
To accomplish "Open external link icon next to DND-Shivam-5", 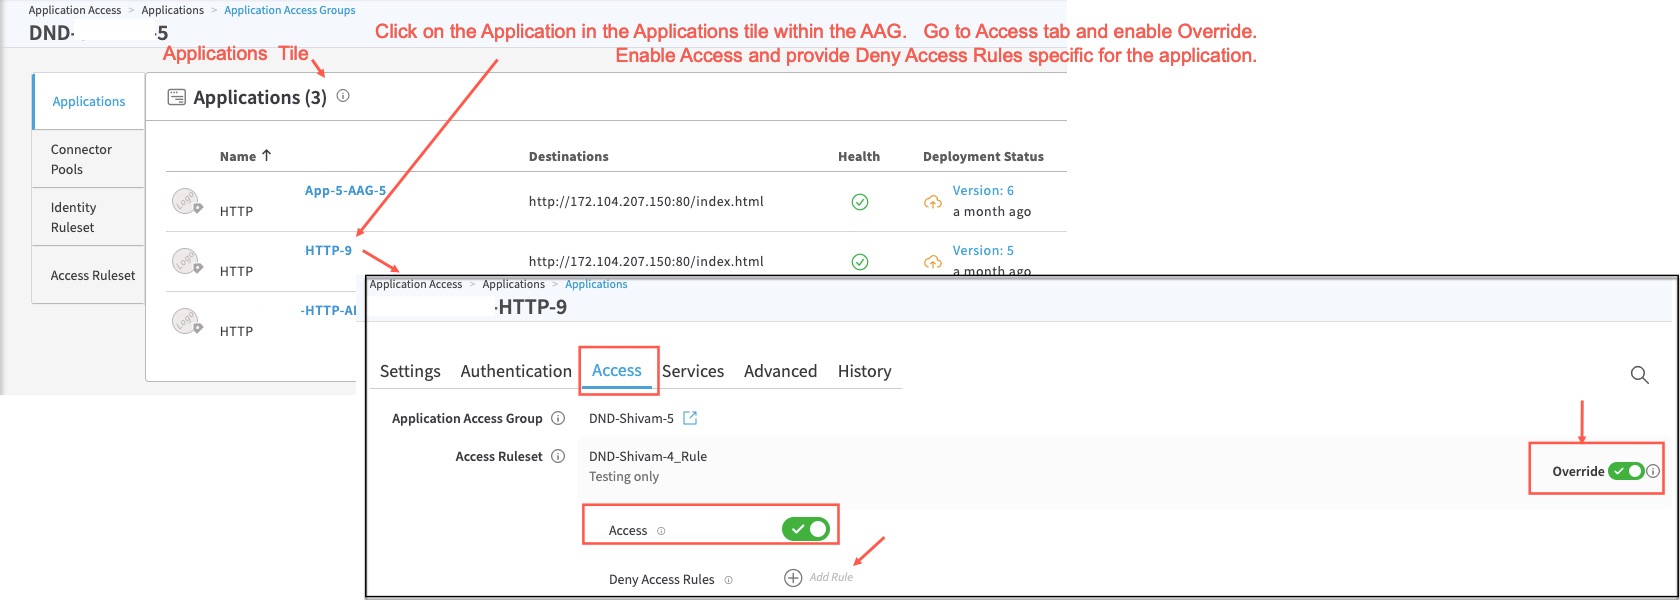I will [x=690, y=418].
